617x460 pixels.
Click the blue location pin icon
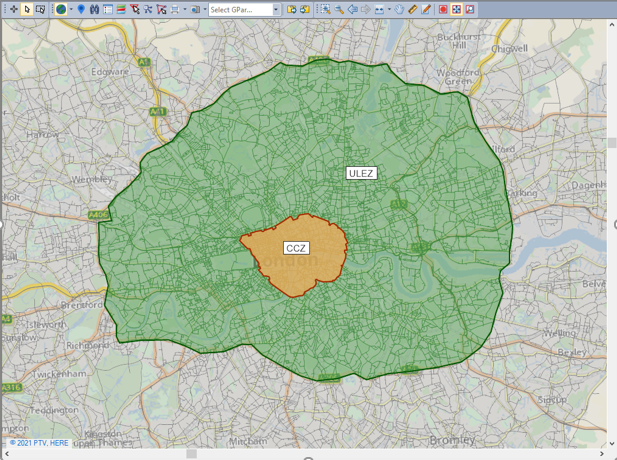click(82, 9)
